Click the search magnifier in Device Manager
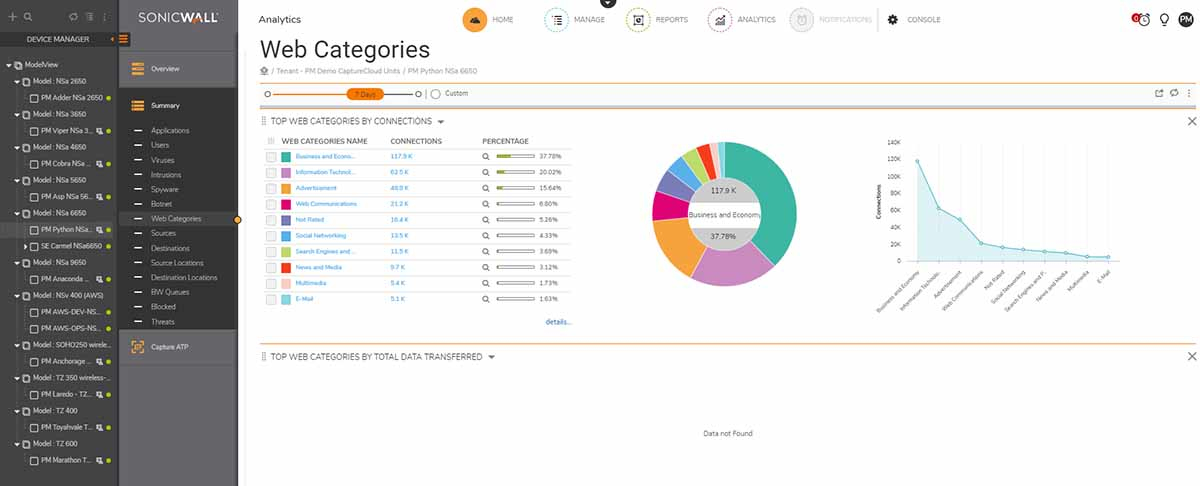 click(28, 17)
